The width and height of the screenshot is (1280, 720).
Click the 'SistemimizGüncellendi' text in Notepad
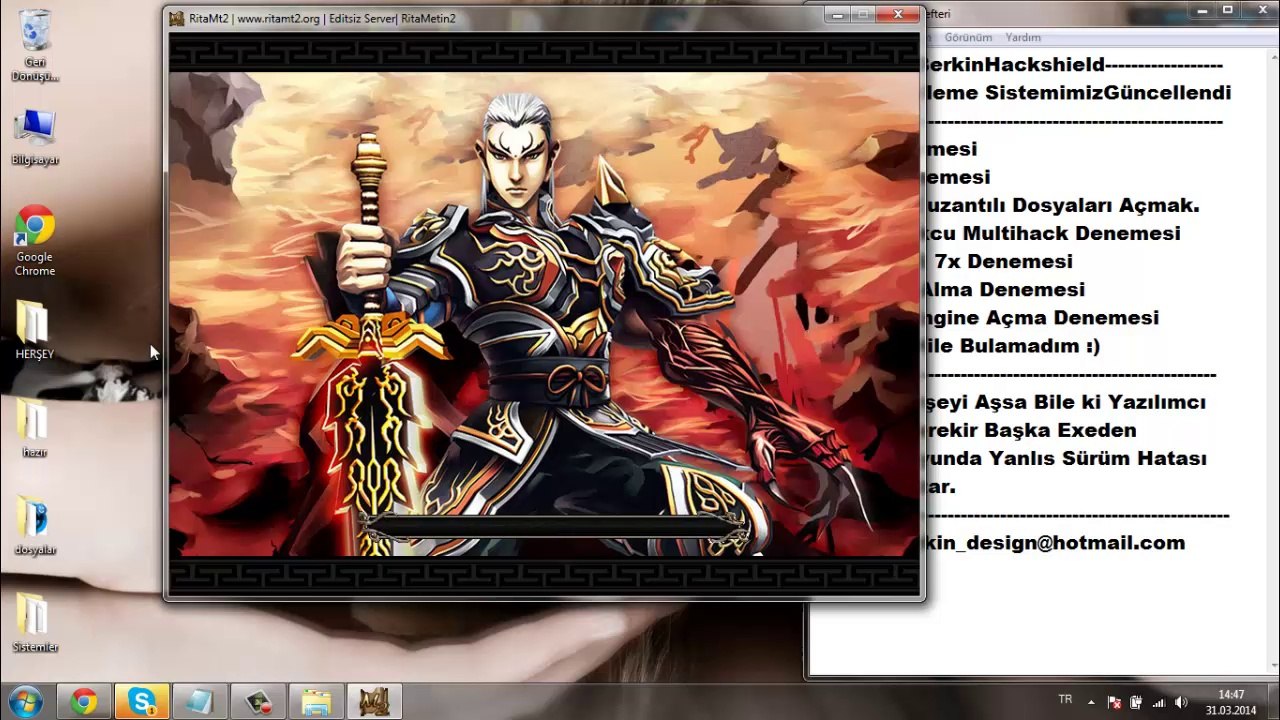[x=1108, y=93]
